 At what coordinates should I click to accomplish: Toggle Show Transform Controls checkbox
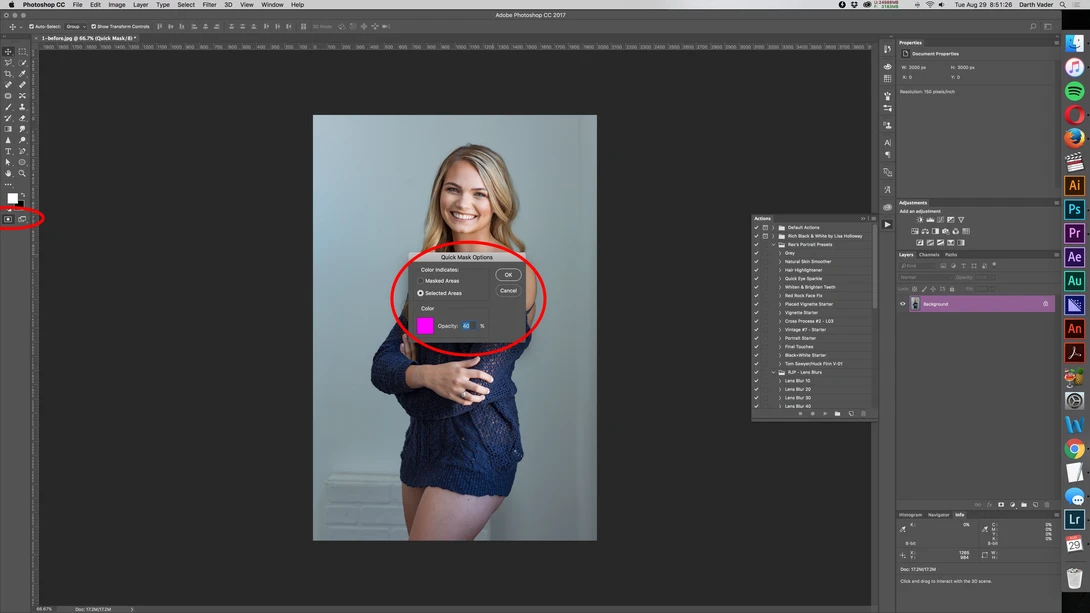coord(93,26)
